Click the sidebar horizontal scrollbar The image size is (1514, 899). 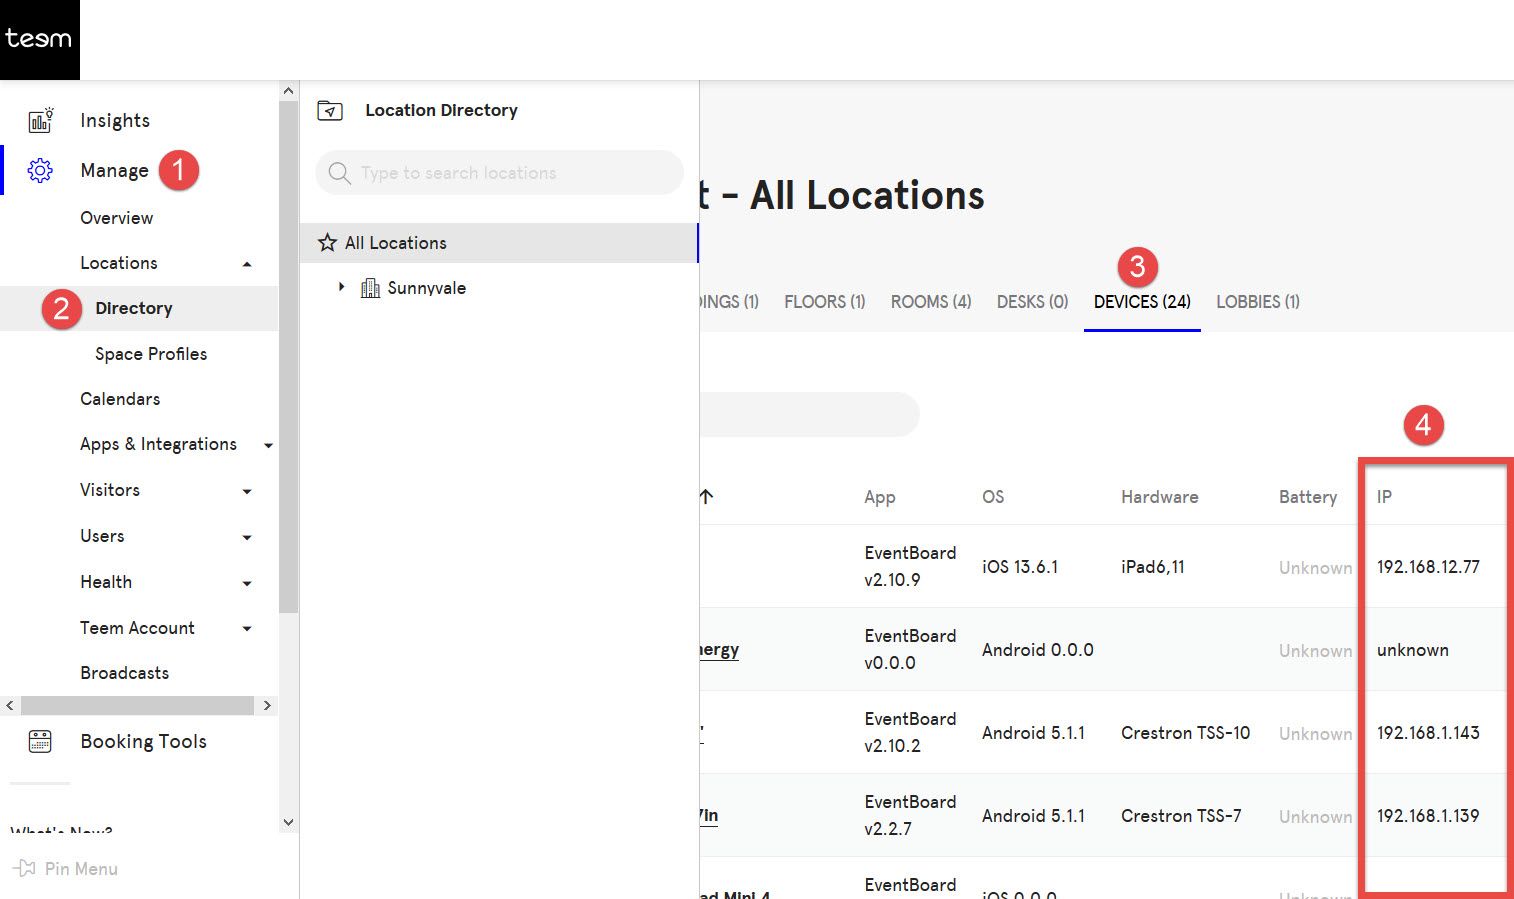137,706
